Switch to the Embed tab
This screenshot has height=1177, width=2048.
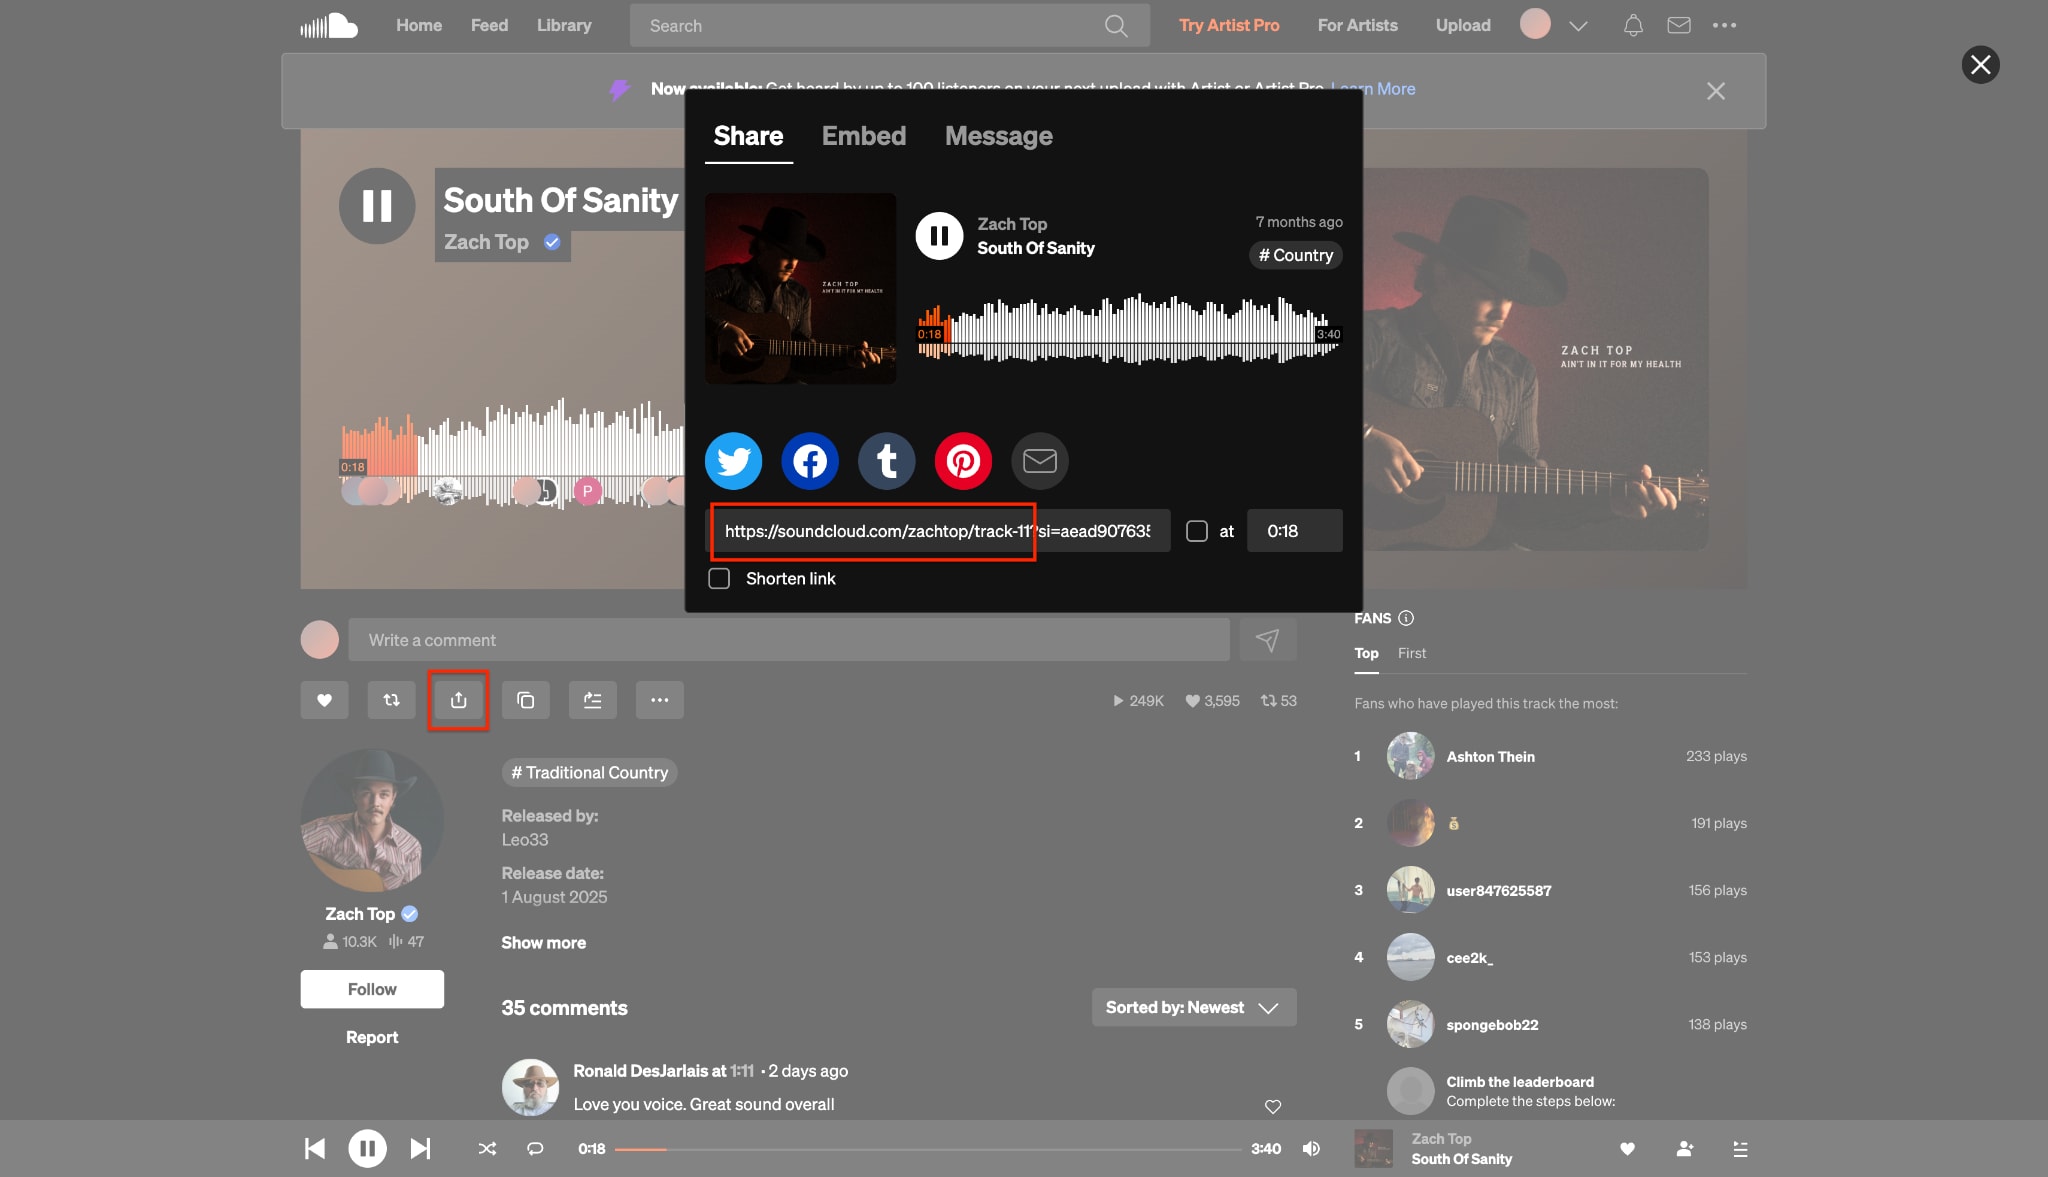(x=863, y=136)
